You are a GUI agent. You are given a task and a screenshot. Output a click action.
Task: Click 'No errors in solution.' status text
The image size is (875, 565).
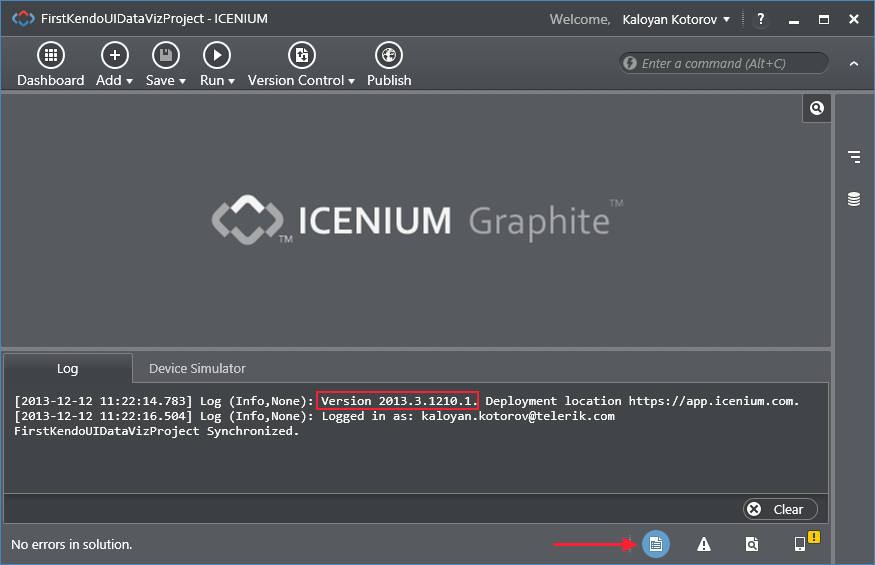click(x=71, y=544)
